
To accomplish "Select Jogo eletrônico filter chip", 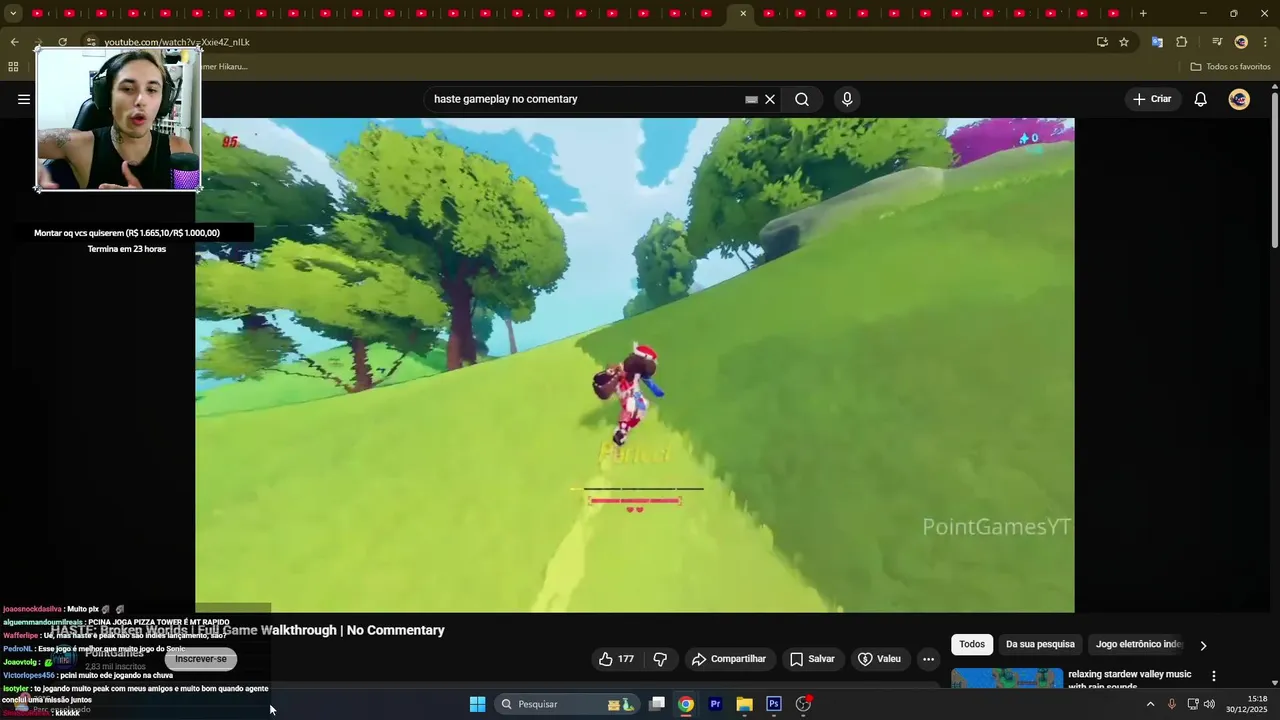I will coord(1139,644).
